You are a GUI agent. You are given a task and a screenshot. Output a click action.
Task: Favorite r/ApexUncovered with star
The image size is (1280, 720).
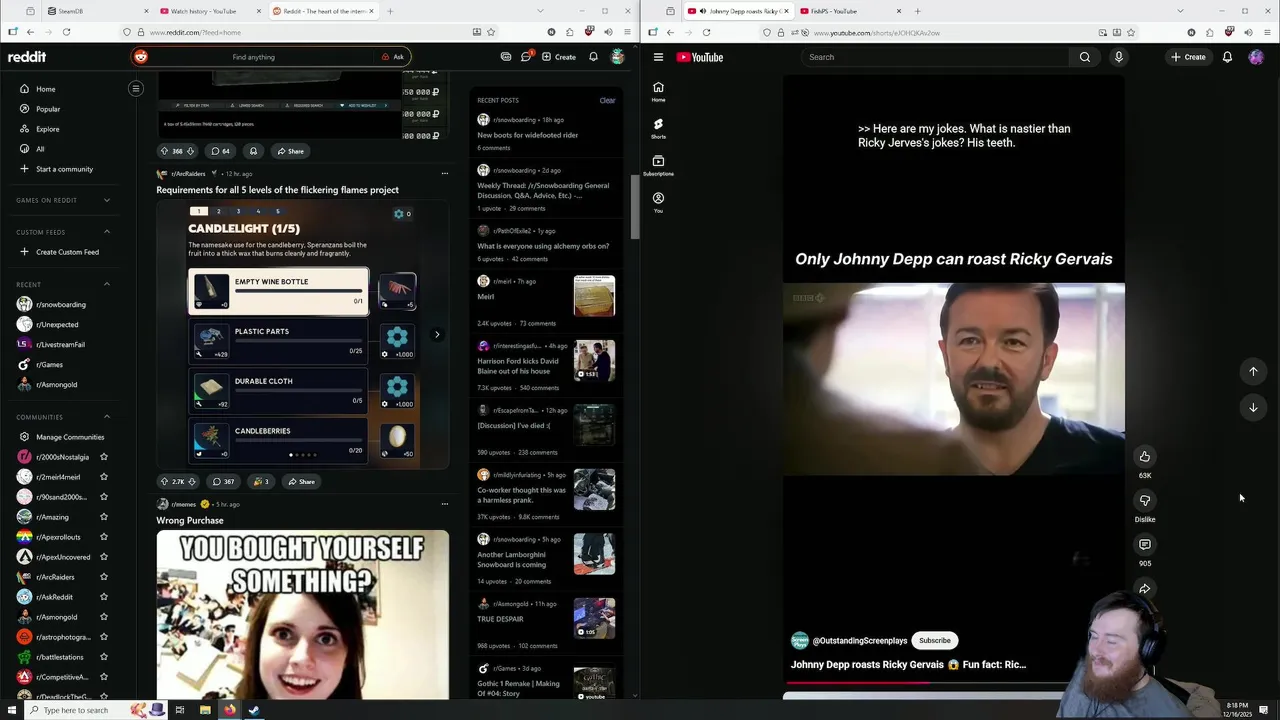coord(104,557)
